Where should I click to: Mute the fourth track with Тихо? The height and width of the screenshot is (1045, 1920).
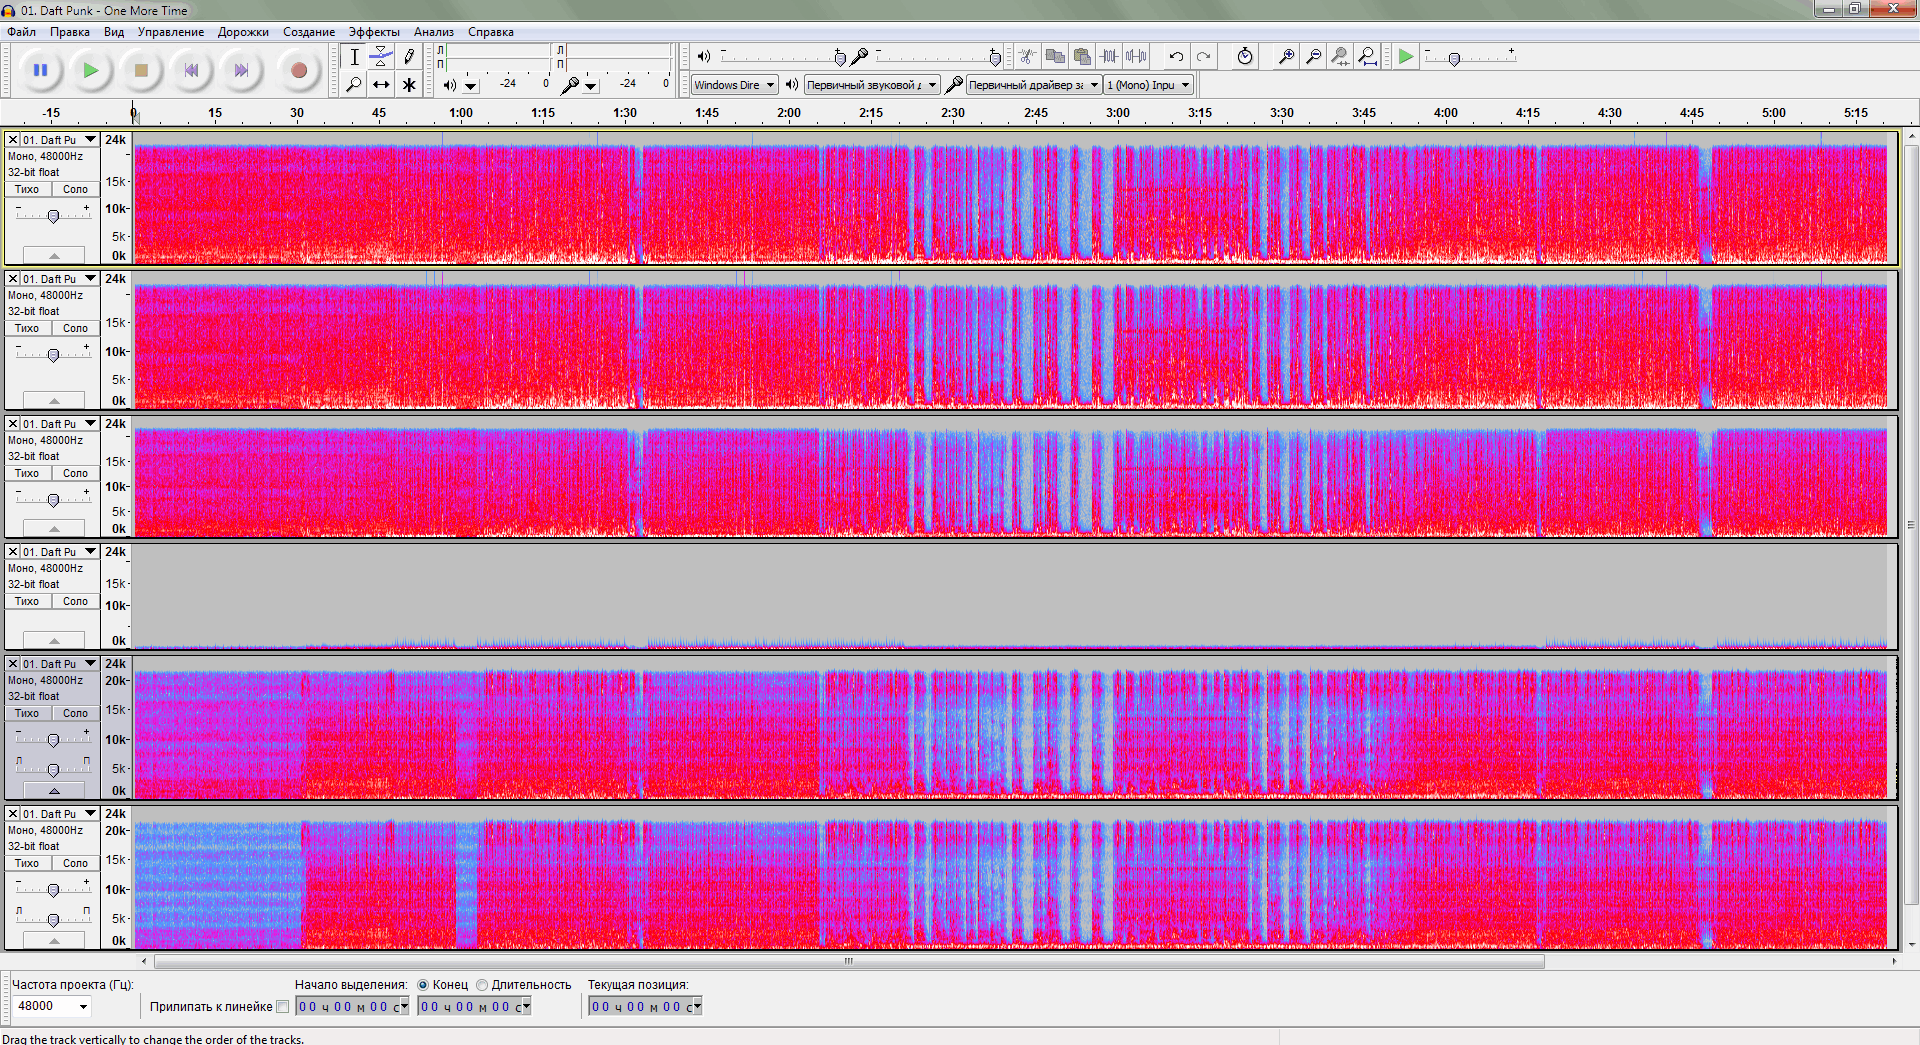pyautogui.click(x=27, y=601)
